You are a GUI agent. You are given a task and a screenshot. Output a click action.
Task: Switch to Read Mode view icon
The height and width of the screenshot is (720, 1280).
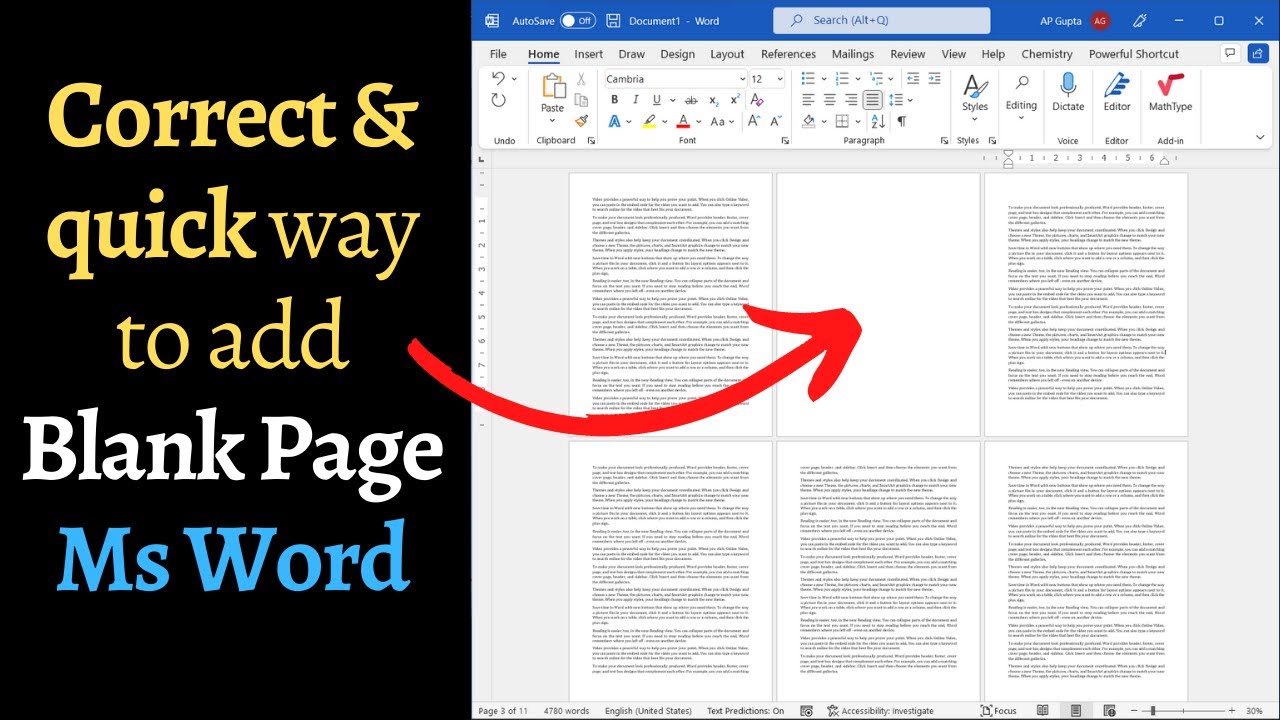(x=1043, y=711)
